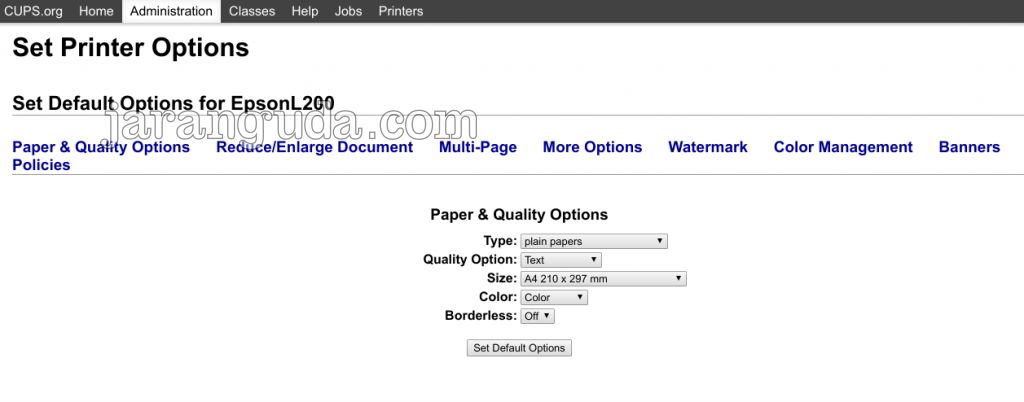Click the Set Printer Options page heading

(131, 48)
